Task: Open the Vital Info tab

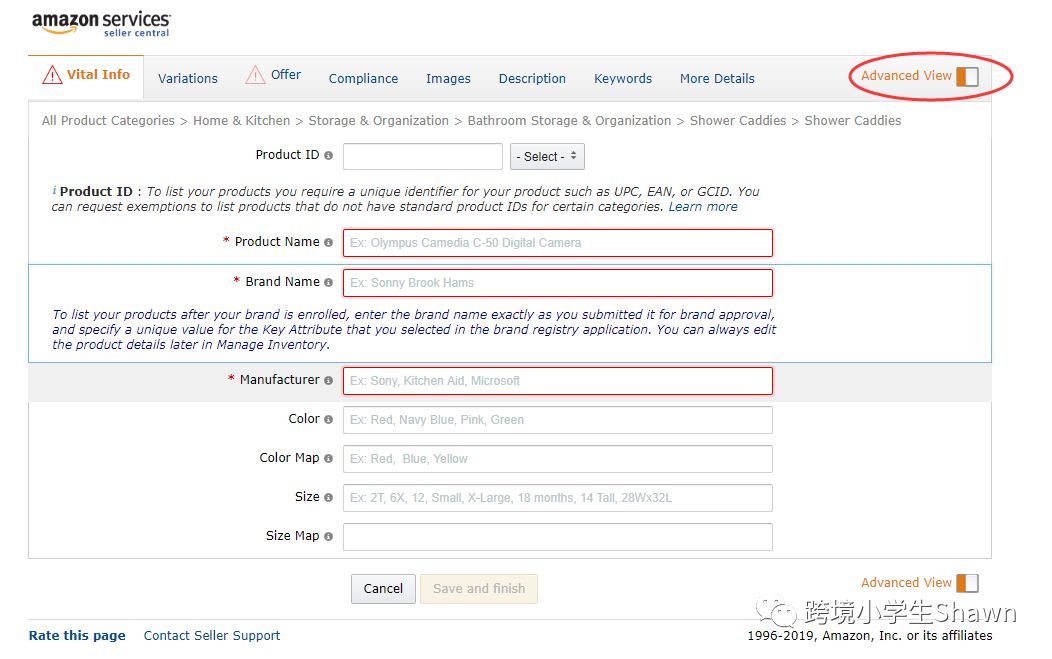Action: [x=86, y=75]
